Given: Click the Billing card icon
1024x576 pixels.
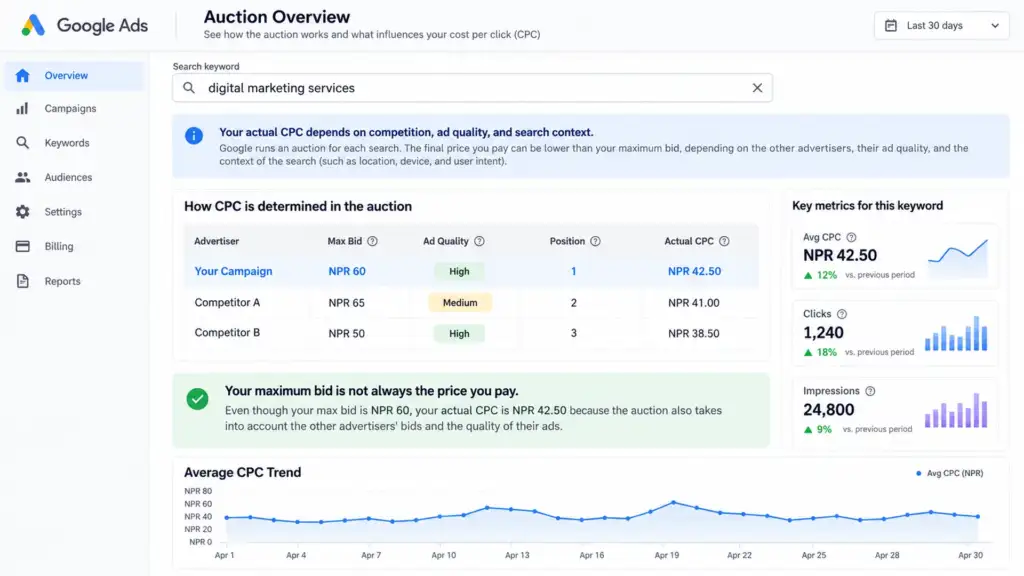Looking at the screenshot, I should 23,246.
